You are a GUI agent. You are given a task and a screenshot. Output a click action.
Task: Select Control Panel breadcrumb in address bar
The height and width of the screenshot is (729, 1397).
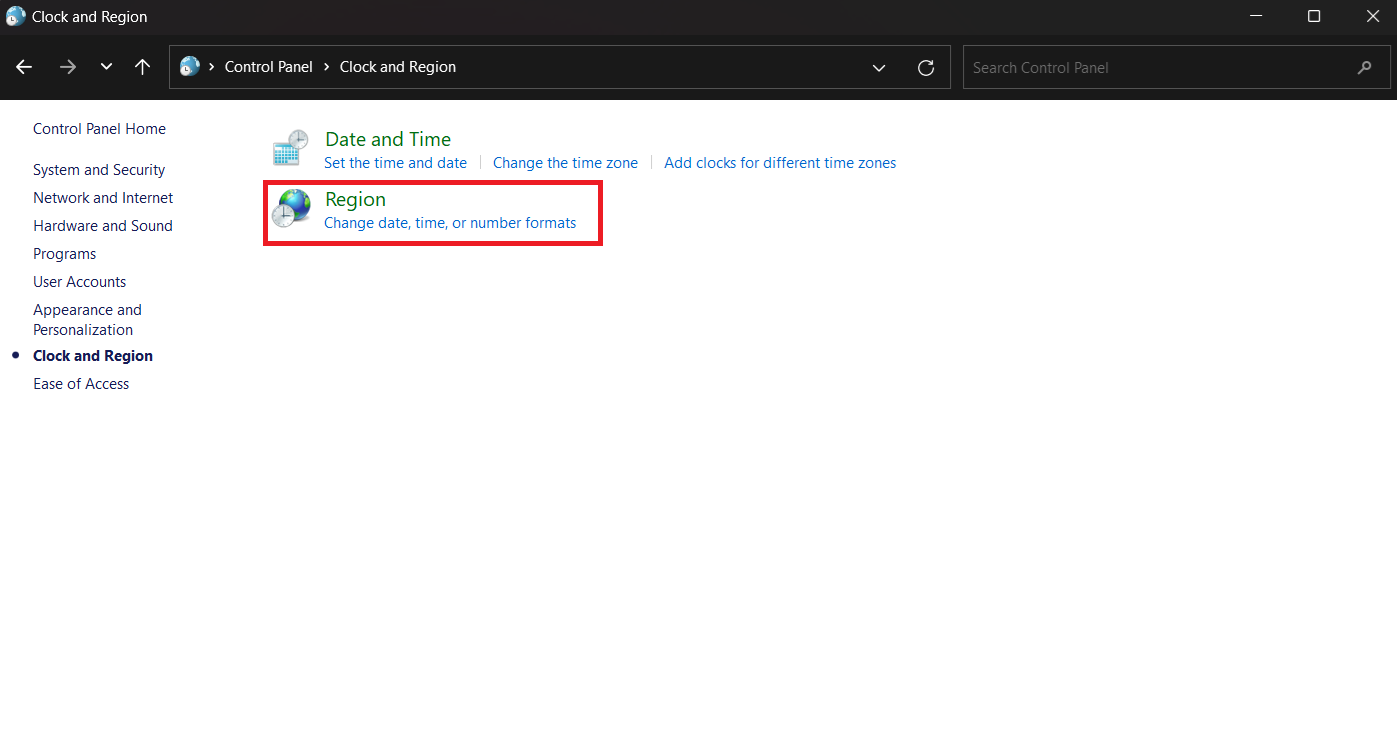[269, 67]
